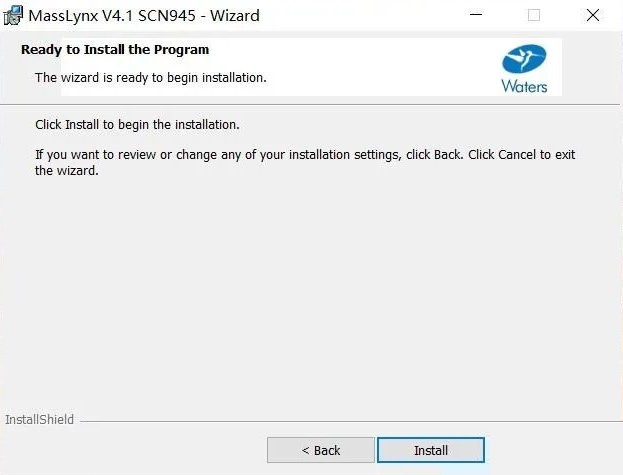Image resolution: width=623 pixels, height=475 pixels.
Task: Click the empty title bar area
Action: click(x=360, y=15)
